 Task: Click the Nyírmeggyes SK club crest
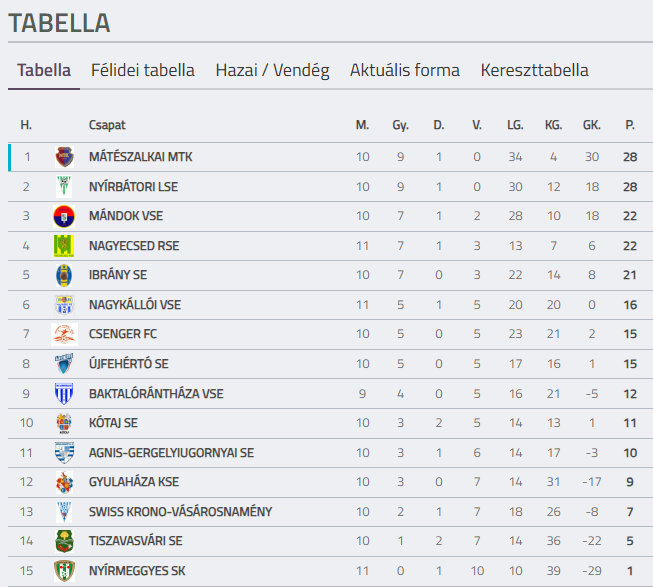point(64,571)
